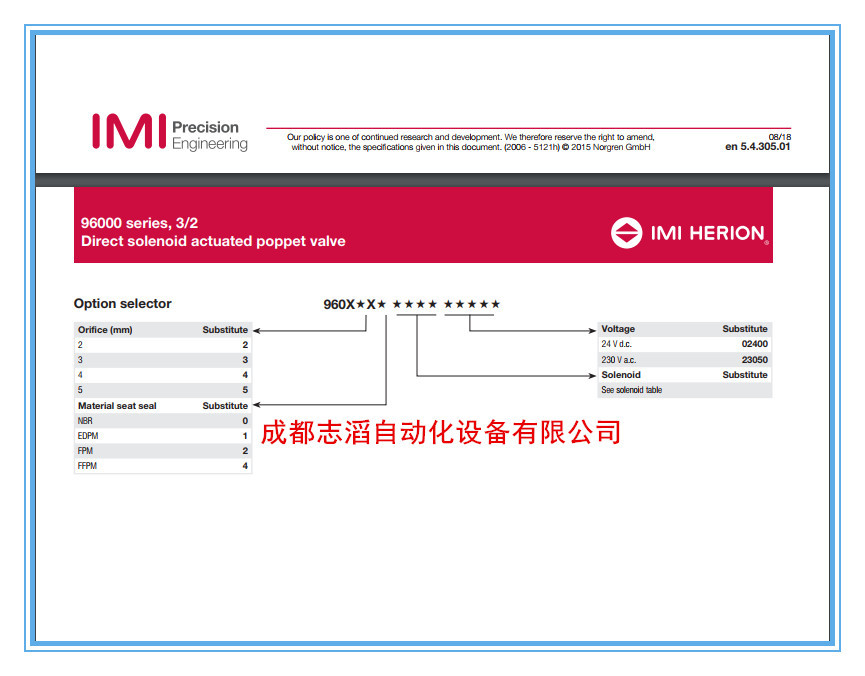Select the 'FPM' material row label
Screen dimensions: 865x676
85,451
